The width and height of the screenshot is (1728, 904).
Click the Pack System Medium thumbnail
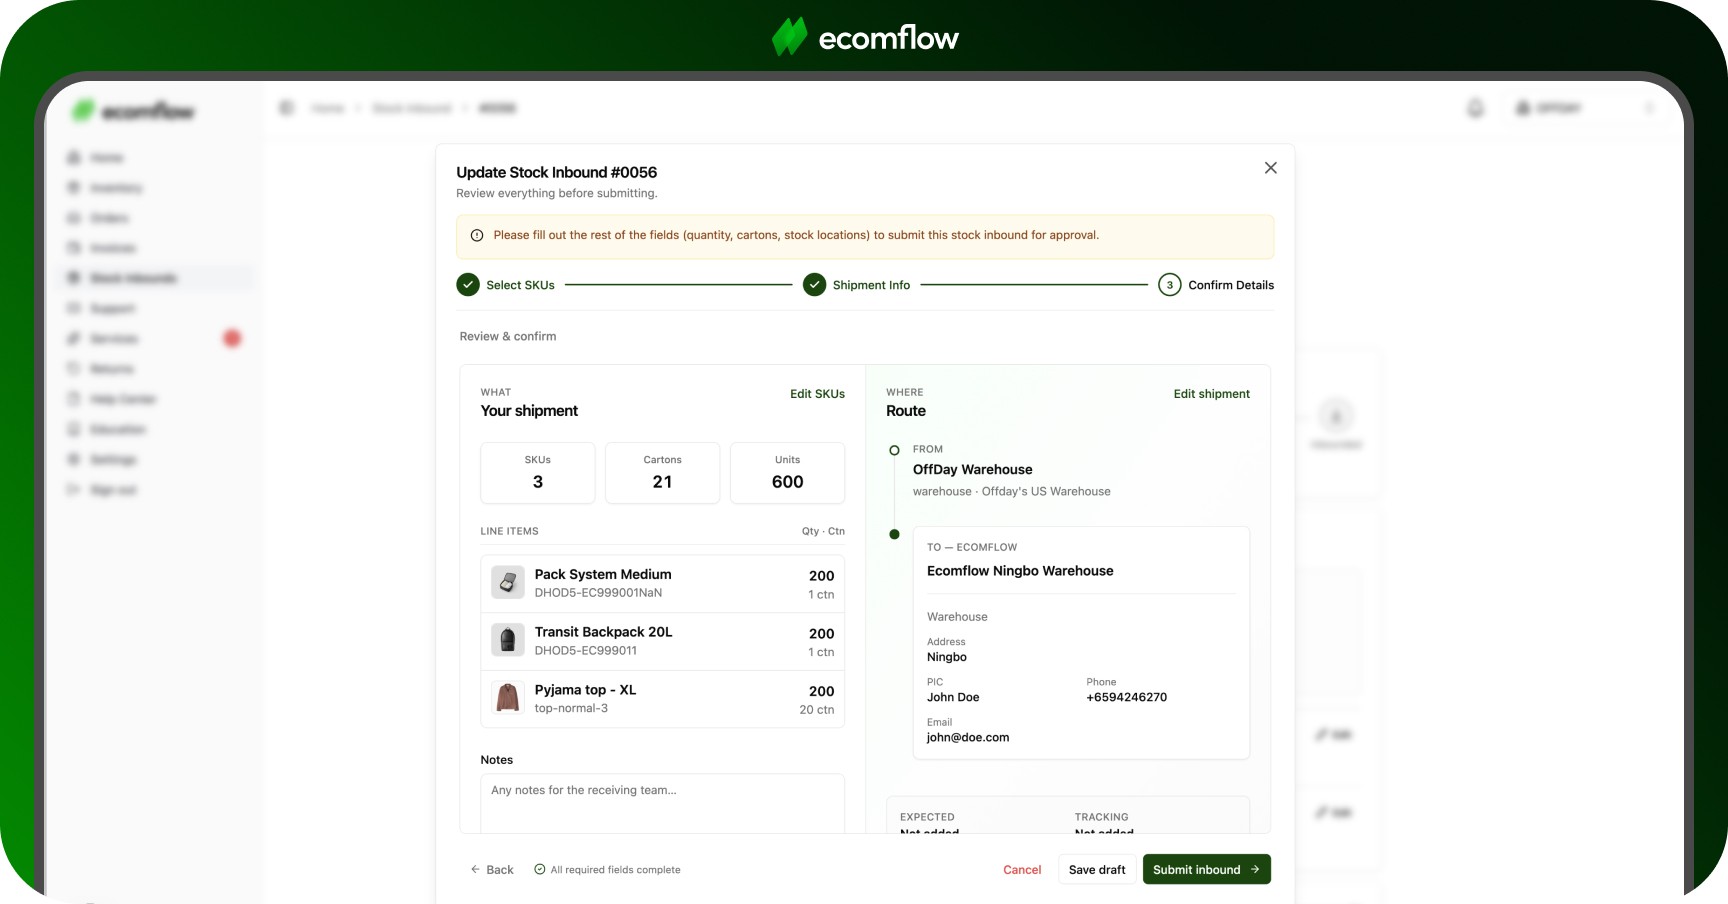pyautogui.click(x=508, y=582)
